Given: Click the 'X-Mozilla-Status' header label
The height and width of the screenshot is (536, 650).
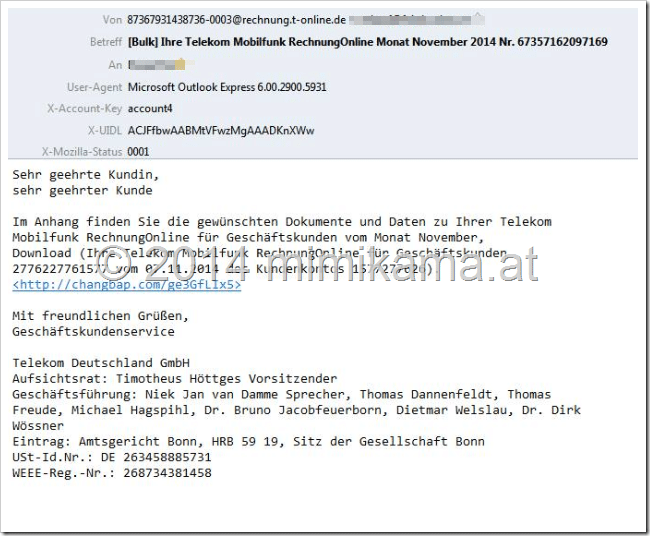Looking at the screenshot, I should tap(82, 152).
